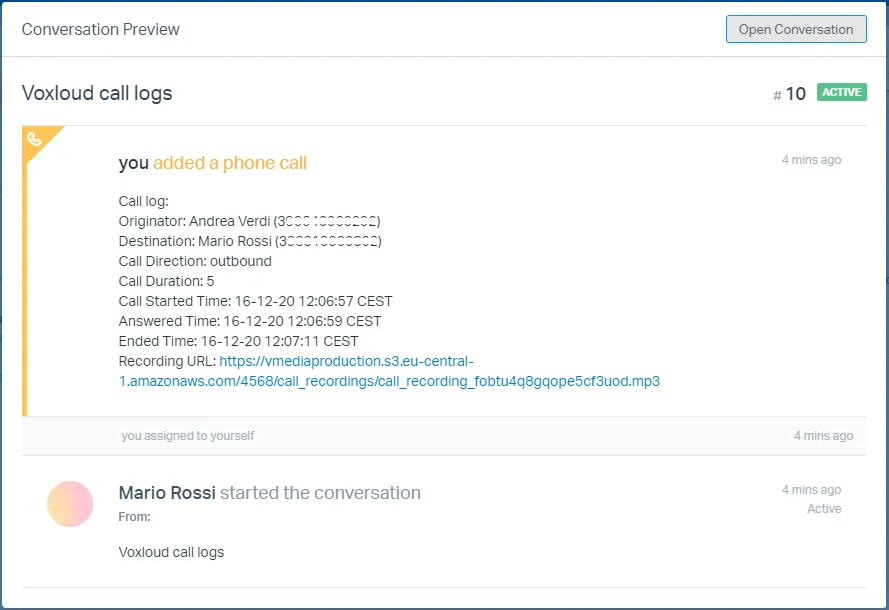
Task: Click the Conversation Preview header title
Action: 100,29
